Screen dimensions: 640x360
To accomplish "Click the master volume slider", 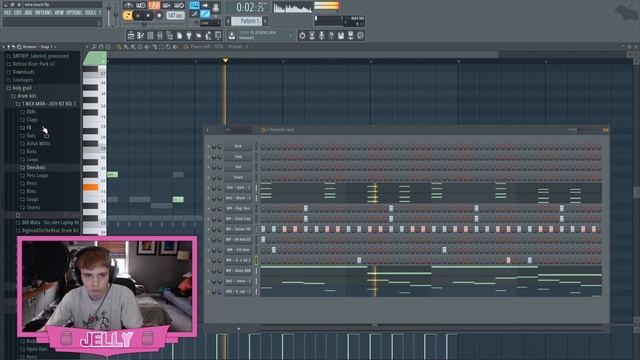I will 109,16.
